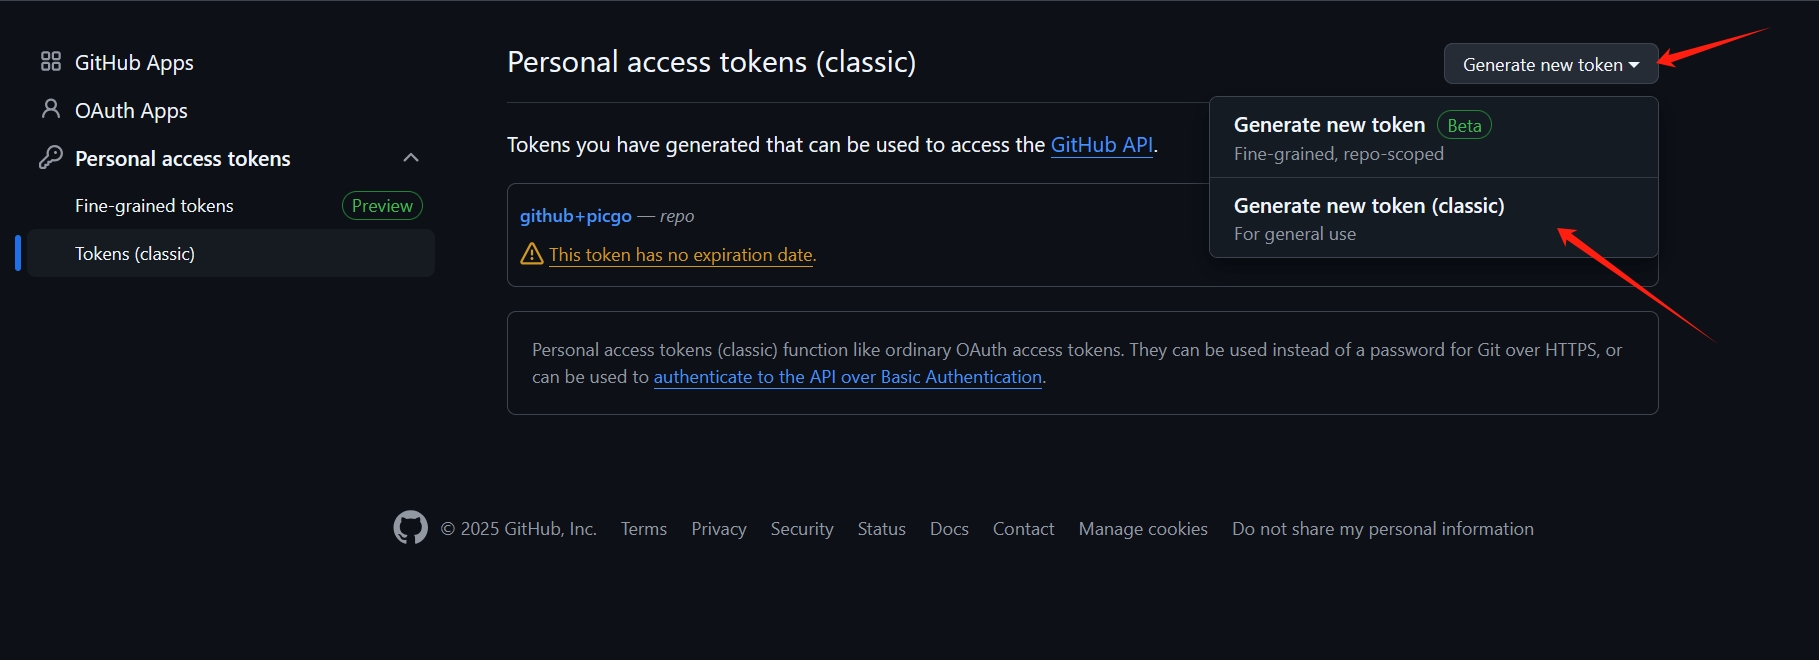The width and height of the screenshot is (1819, 660).
Task: Click the GitHub Octocat footer logo
Action: coord(410,528)
